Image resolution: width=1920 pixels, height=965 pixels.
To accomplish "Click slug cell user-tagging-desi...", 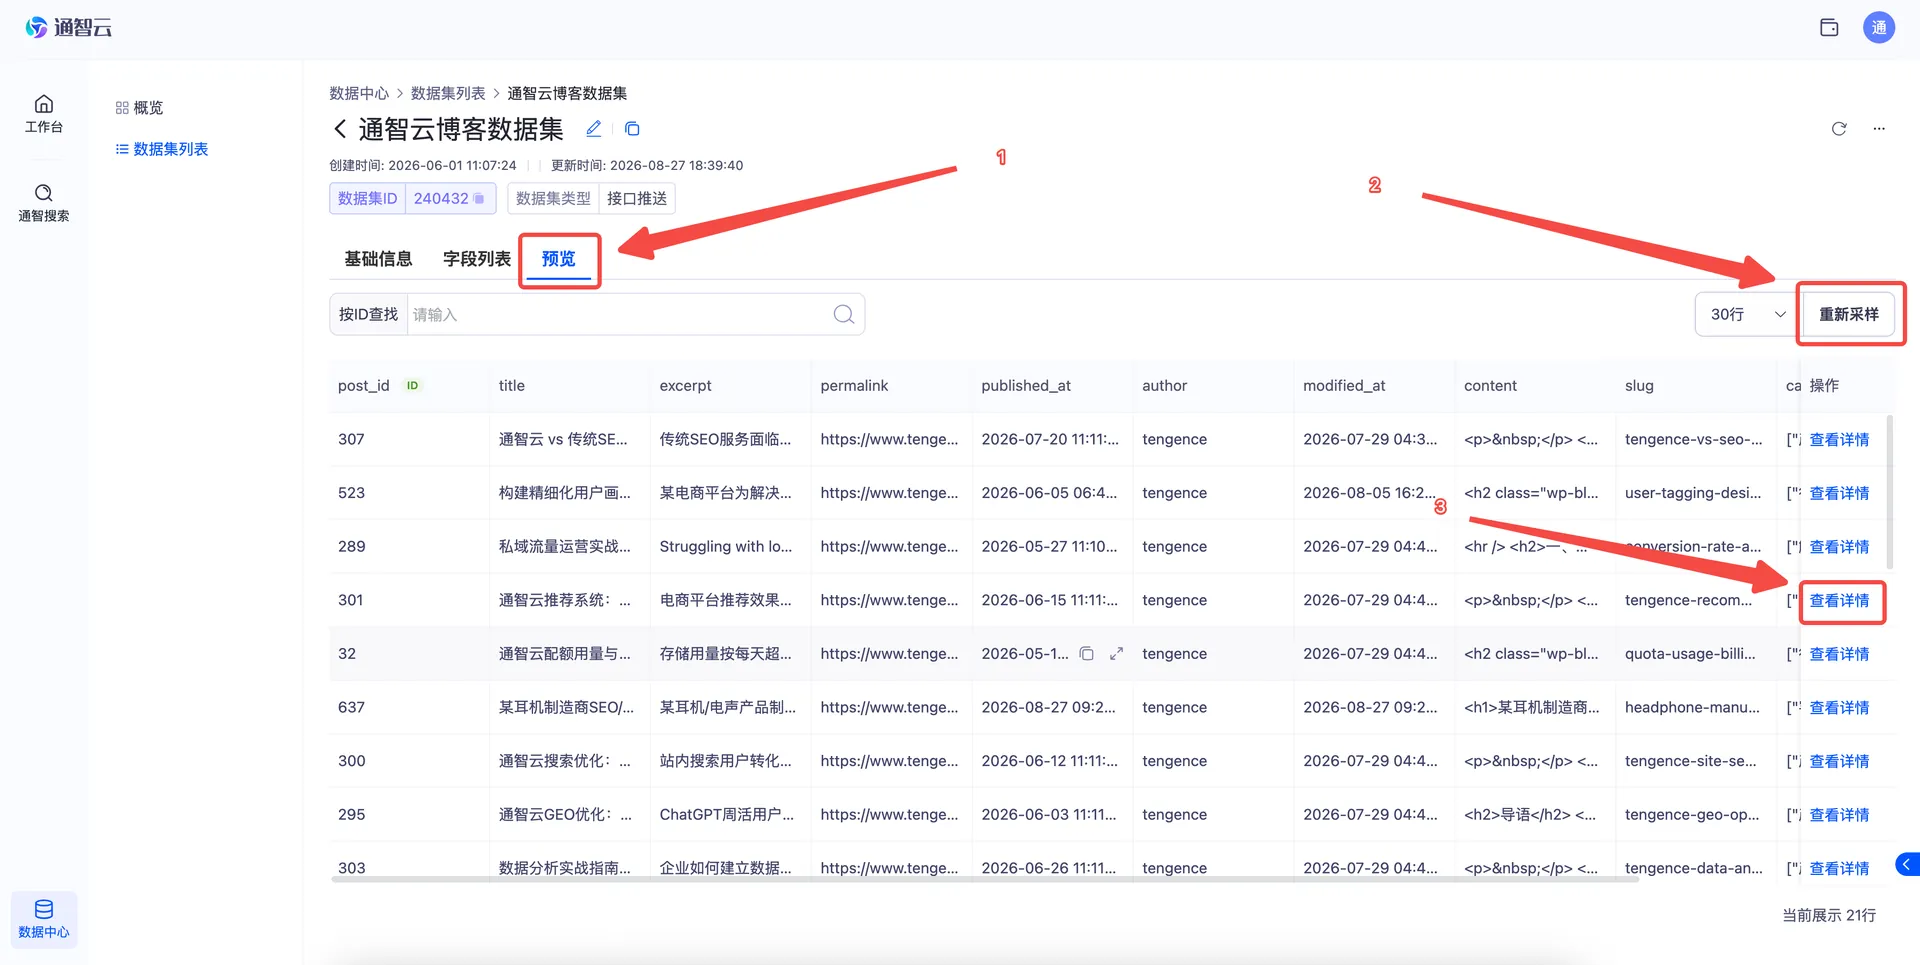I will [1694, 493].
